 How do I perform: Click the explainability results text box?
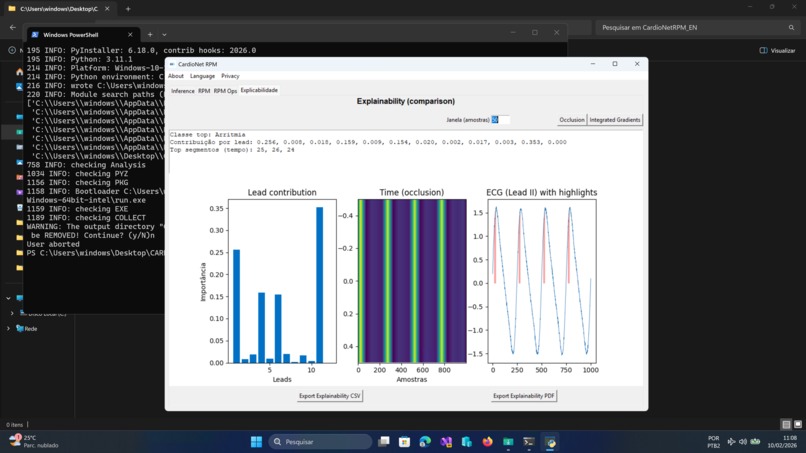point(406,152)
